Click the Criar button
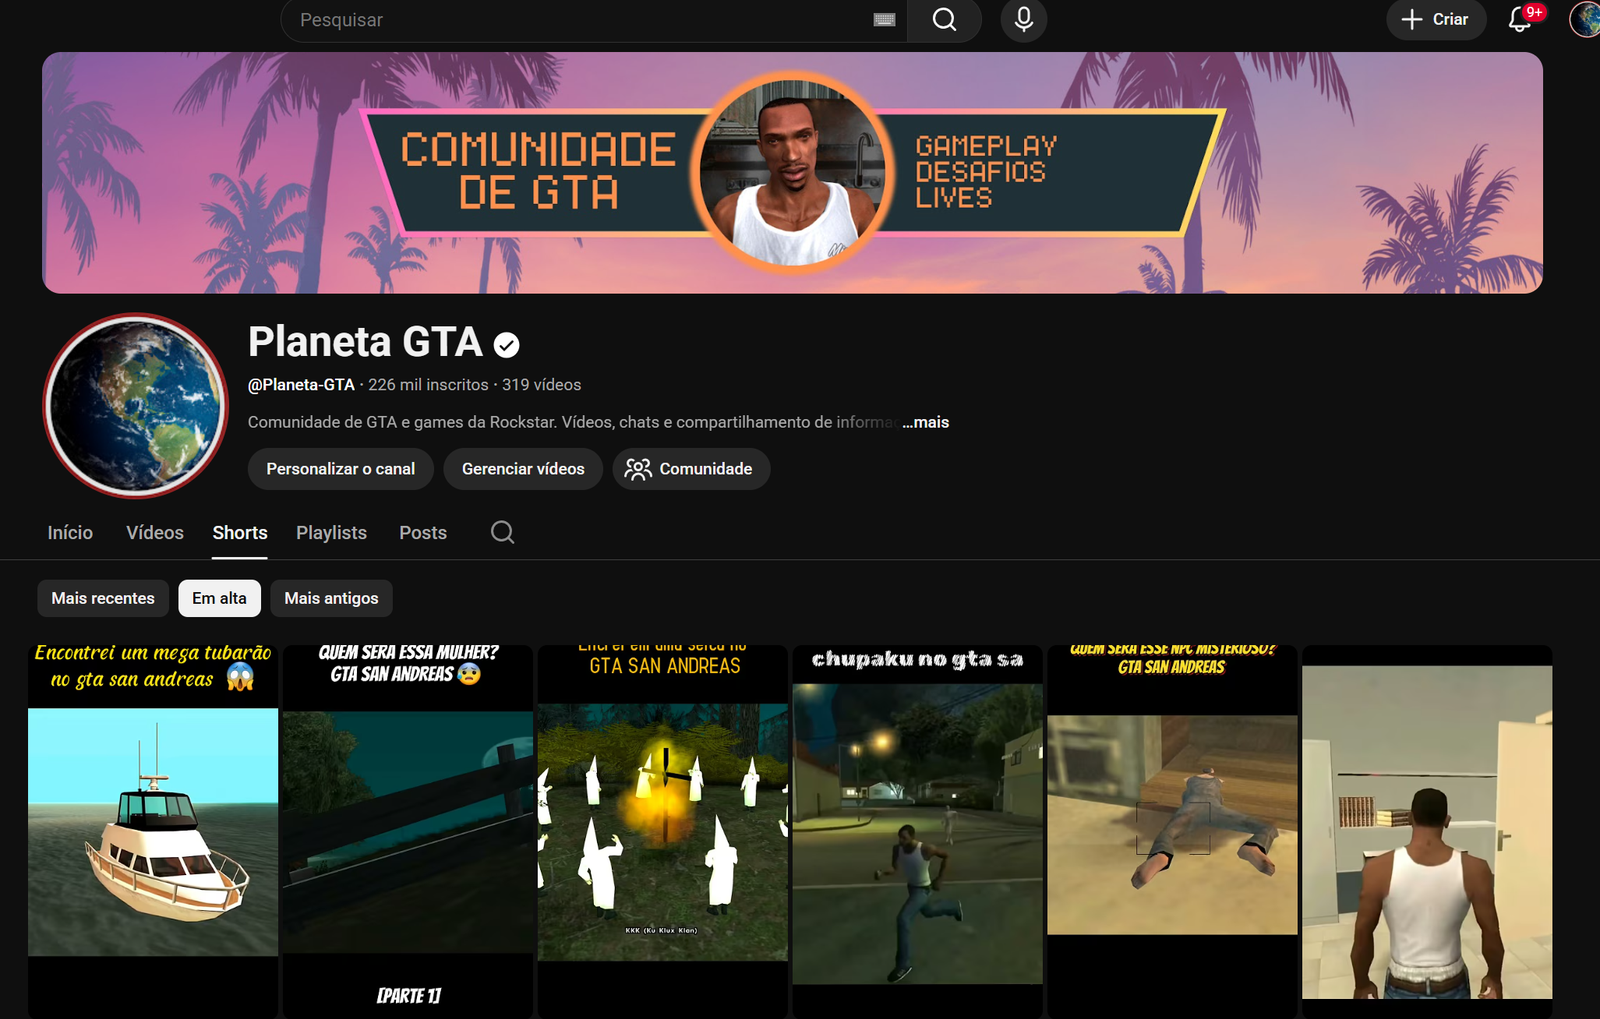This screenshot has width=1600, height=1019. pyautogui.click(x=1435, y=19)
